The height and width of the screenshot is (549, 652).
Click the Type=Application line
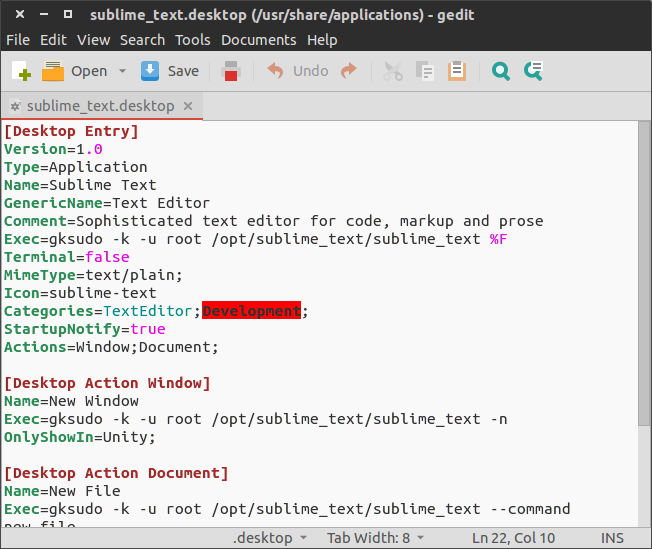(76, 167)
